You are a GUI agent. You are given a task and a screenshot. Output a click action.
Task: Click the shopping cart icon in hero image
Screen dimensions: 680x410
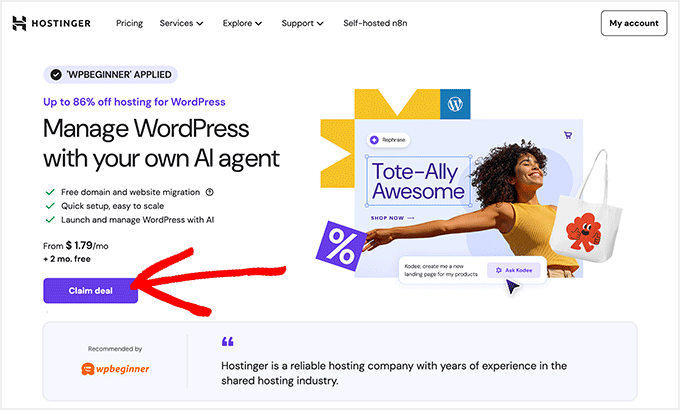[x=568, y=135]
